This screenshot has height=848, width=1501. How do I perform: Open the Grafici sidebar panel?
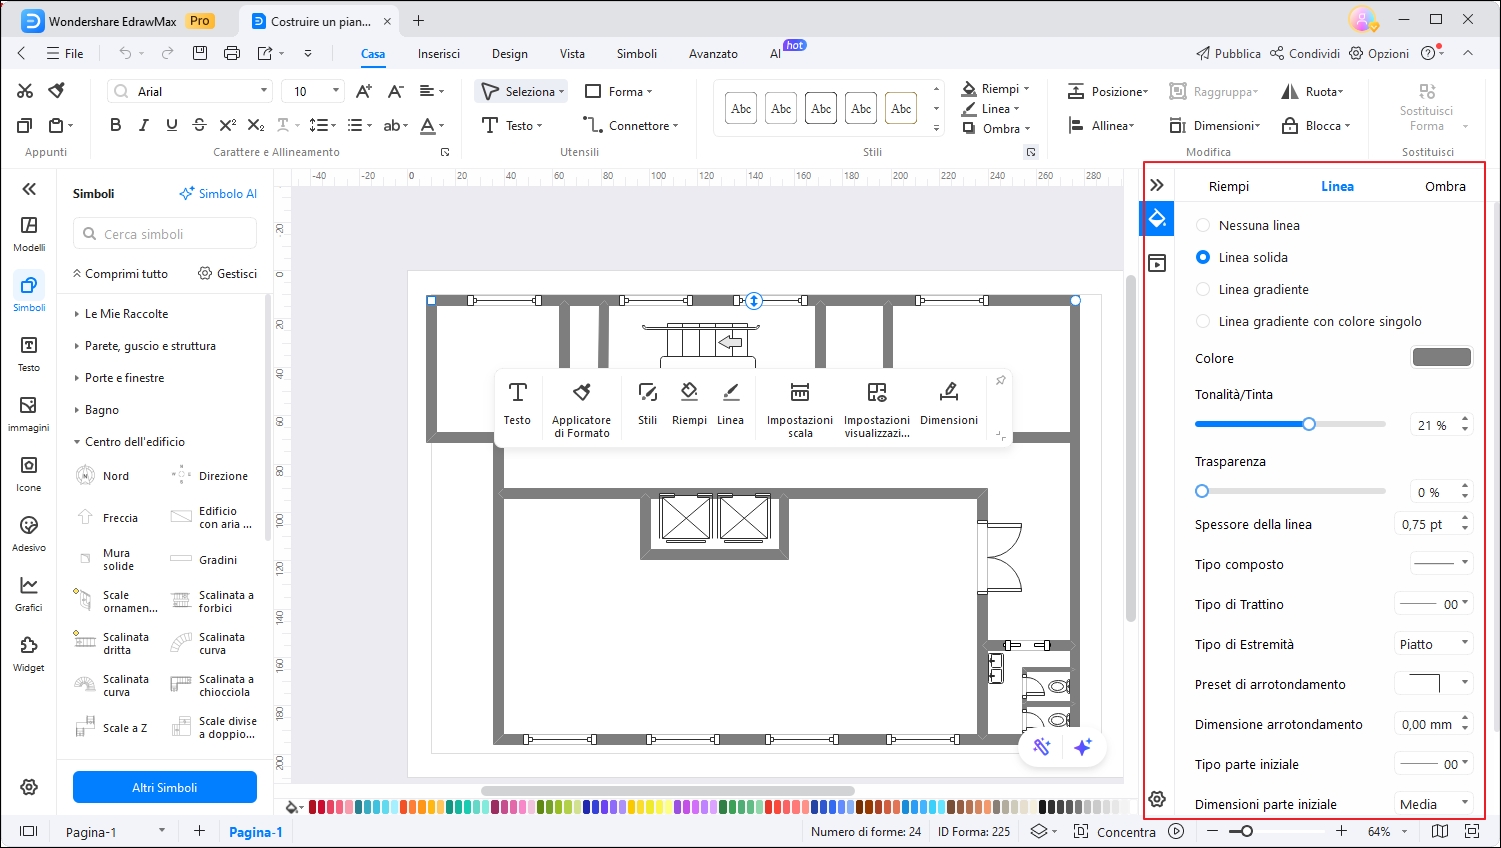point(29,594)
